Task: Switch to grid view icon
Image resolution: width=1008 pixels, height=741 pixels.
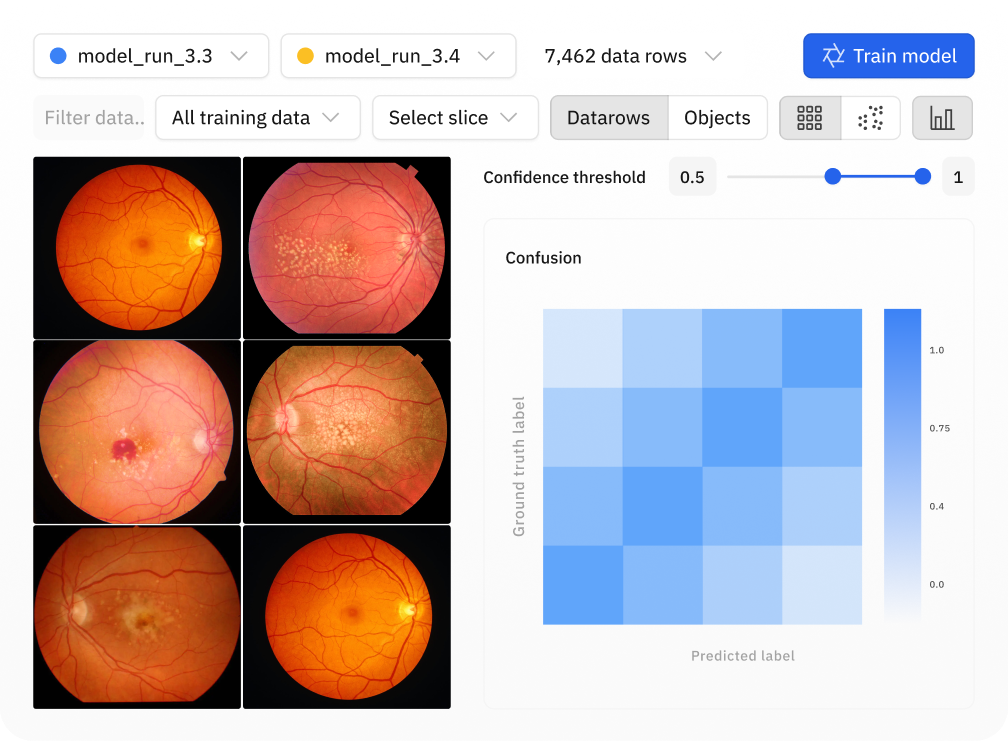Action: [809, 118]
